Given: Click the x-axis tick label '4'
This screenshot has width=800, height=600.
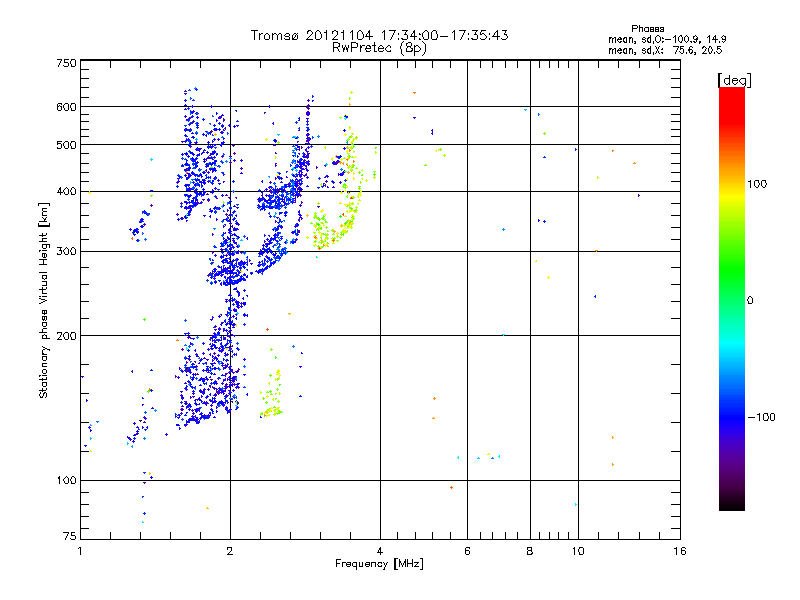Looking at the screenshot, I should pyautogui.click(x=380, y=551).
